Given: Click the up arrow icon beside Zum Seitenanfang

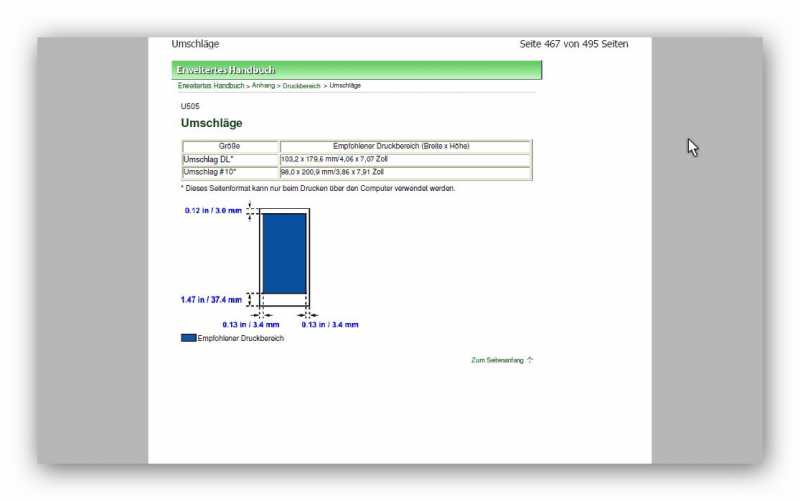Looking at the screenshot, I should coord(530,360).
